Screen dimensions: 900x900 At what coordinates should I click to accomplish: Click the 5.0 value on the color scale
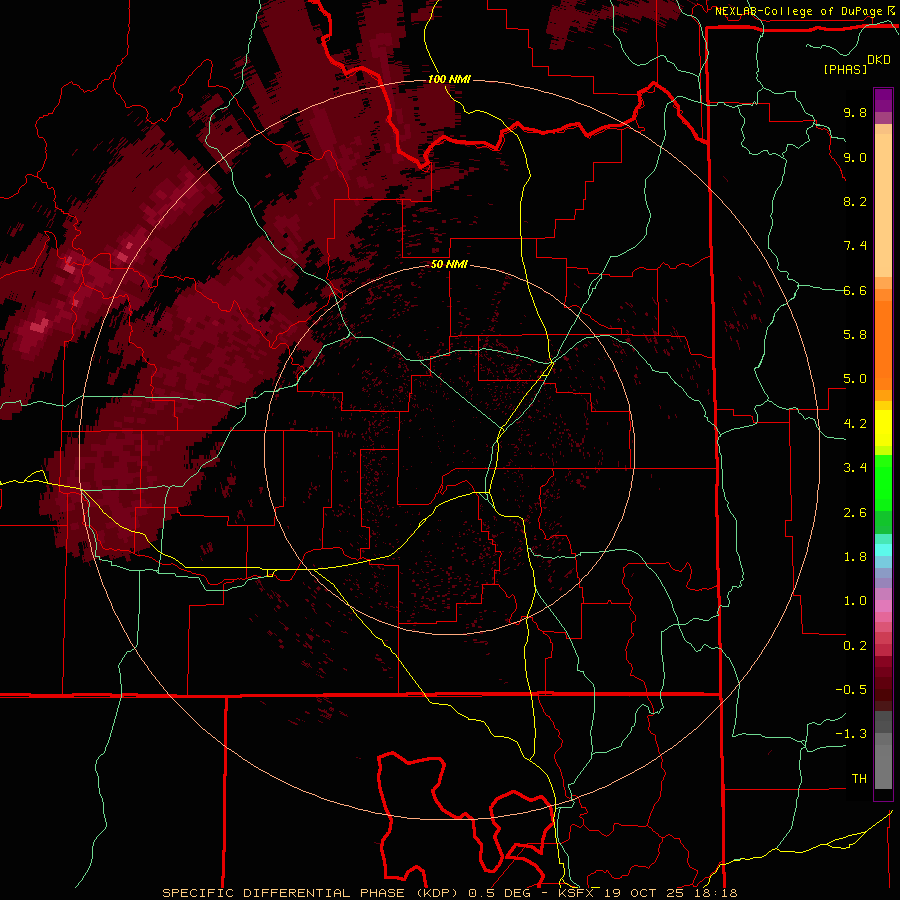pyautogui.click(x=855, y=379)
